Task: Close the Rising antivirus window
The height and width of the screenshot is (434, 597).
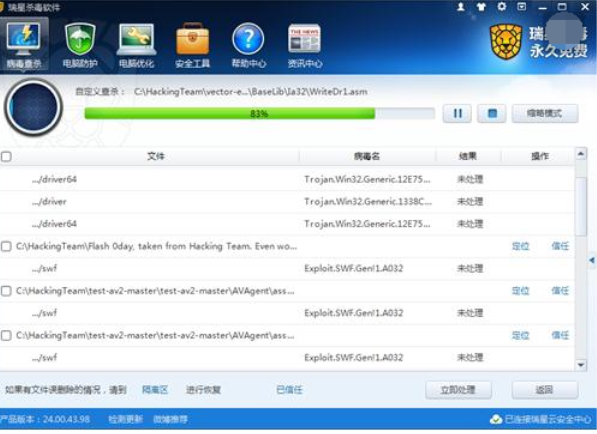Action: click(585, 6)
